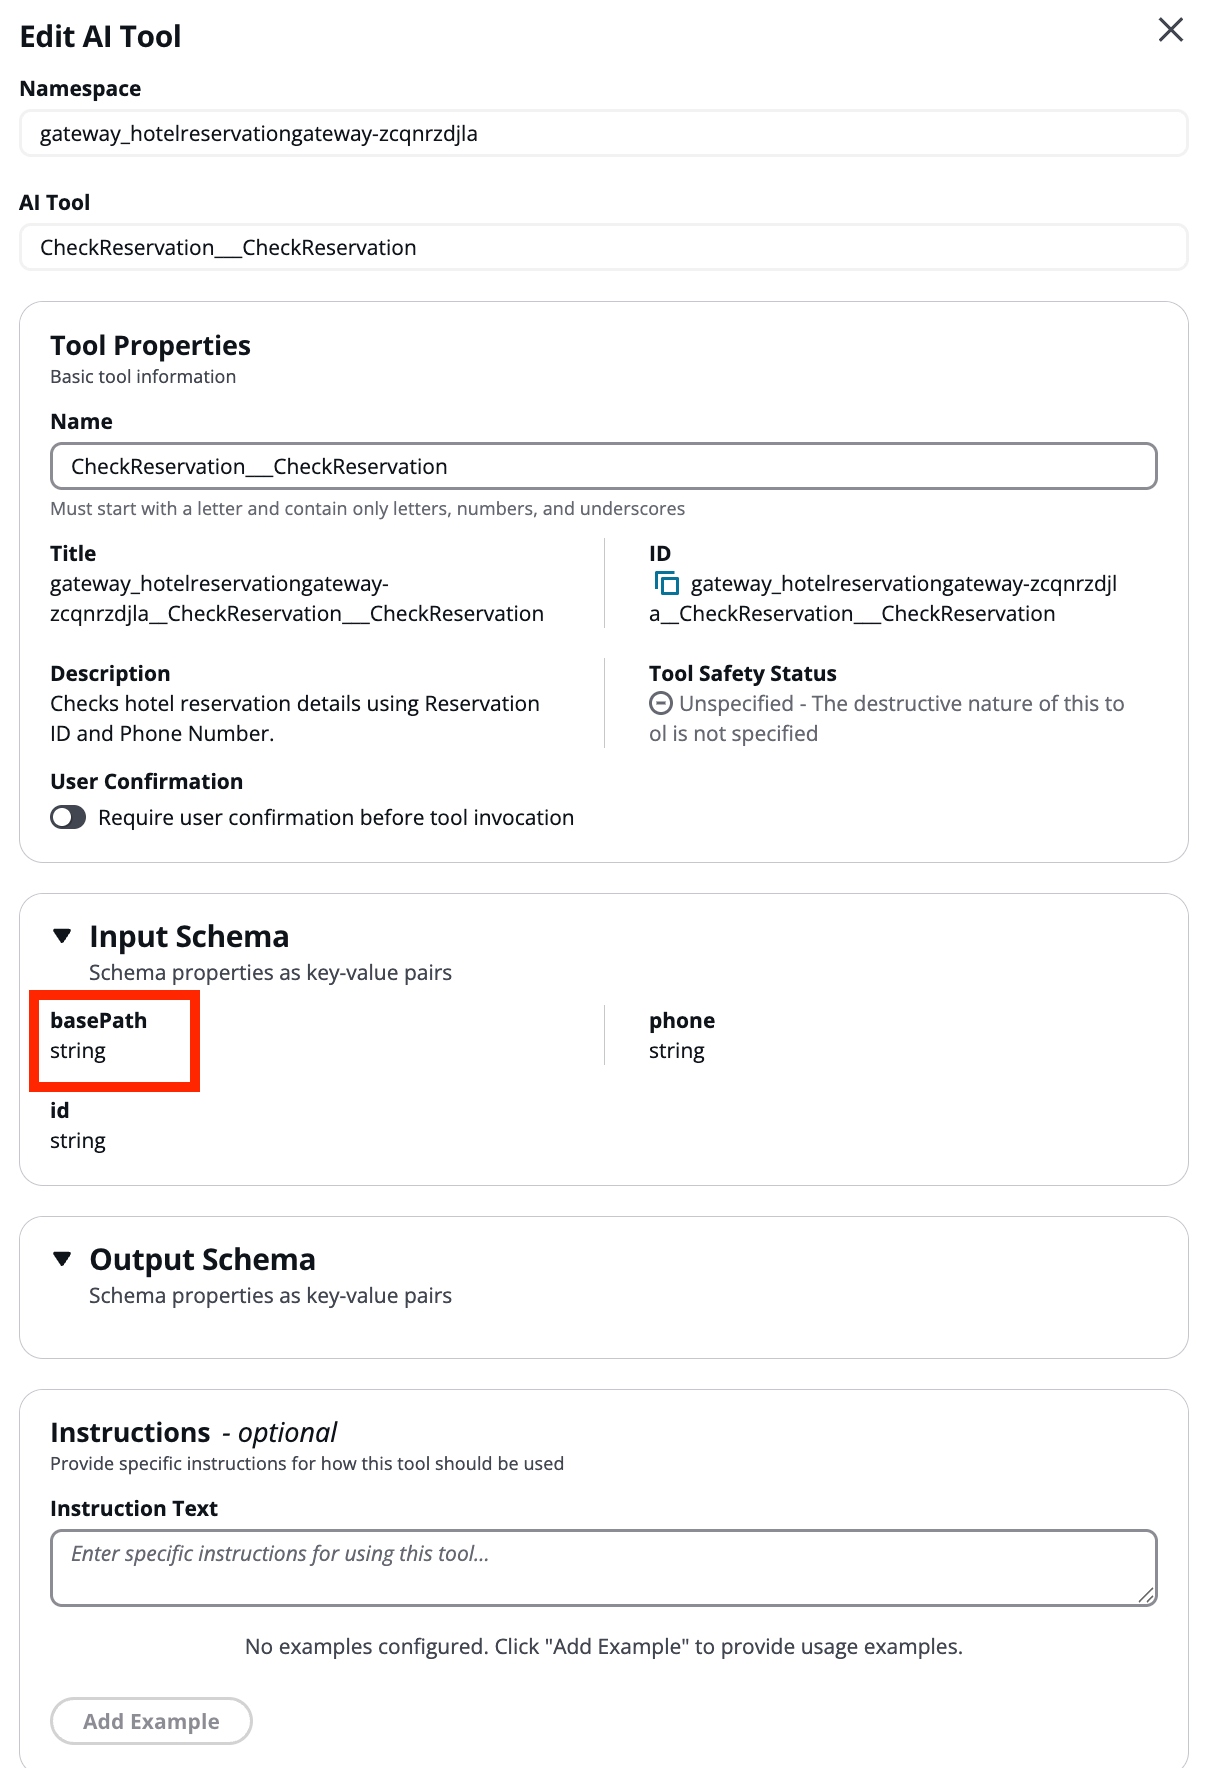Click the Add Example button
This screenshot has height=1768, width=1206.
151,1721
